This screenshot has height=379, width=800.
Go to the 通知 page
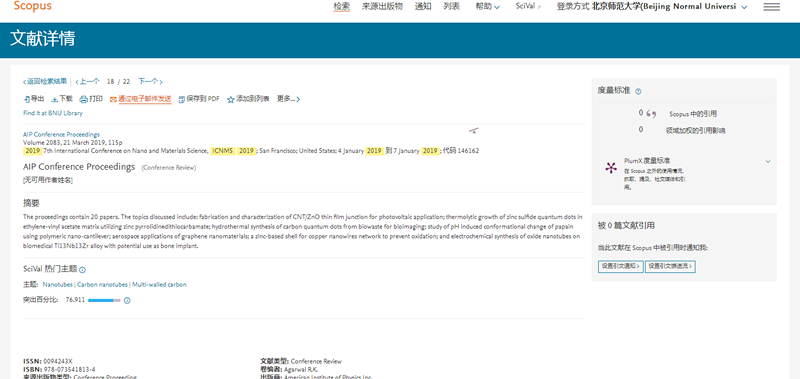423,7
